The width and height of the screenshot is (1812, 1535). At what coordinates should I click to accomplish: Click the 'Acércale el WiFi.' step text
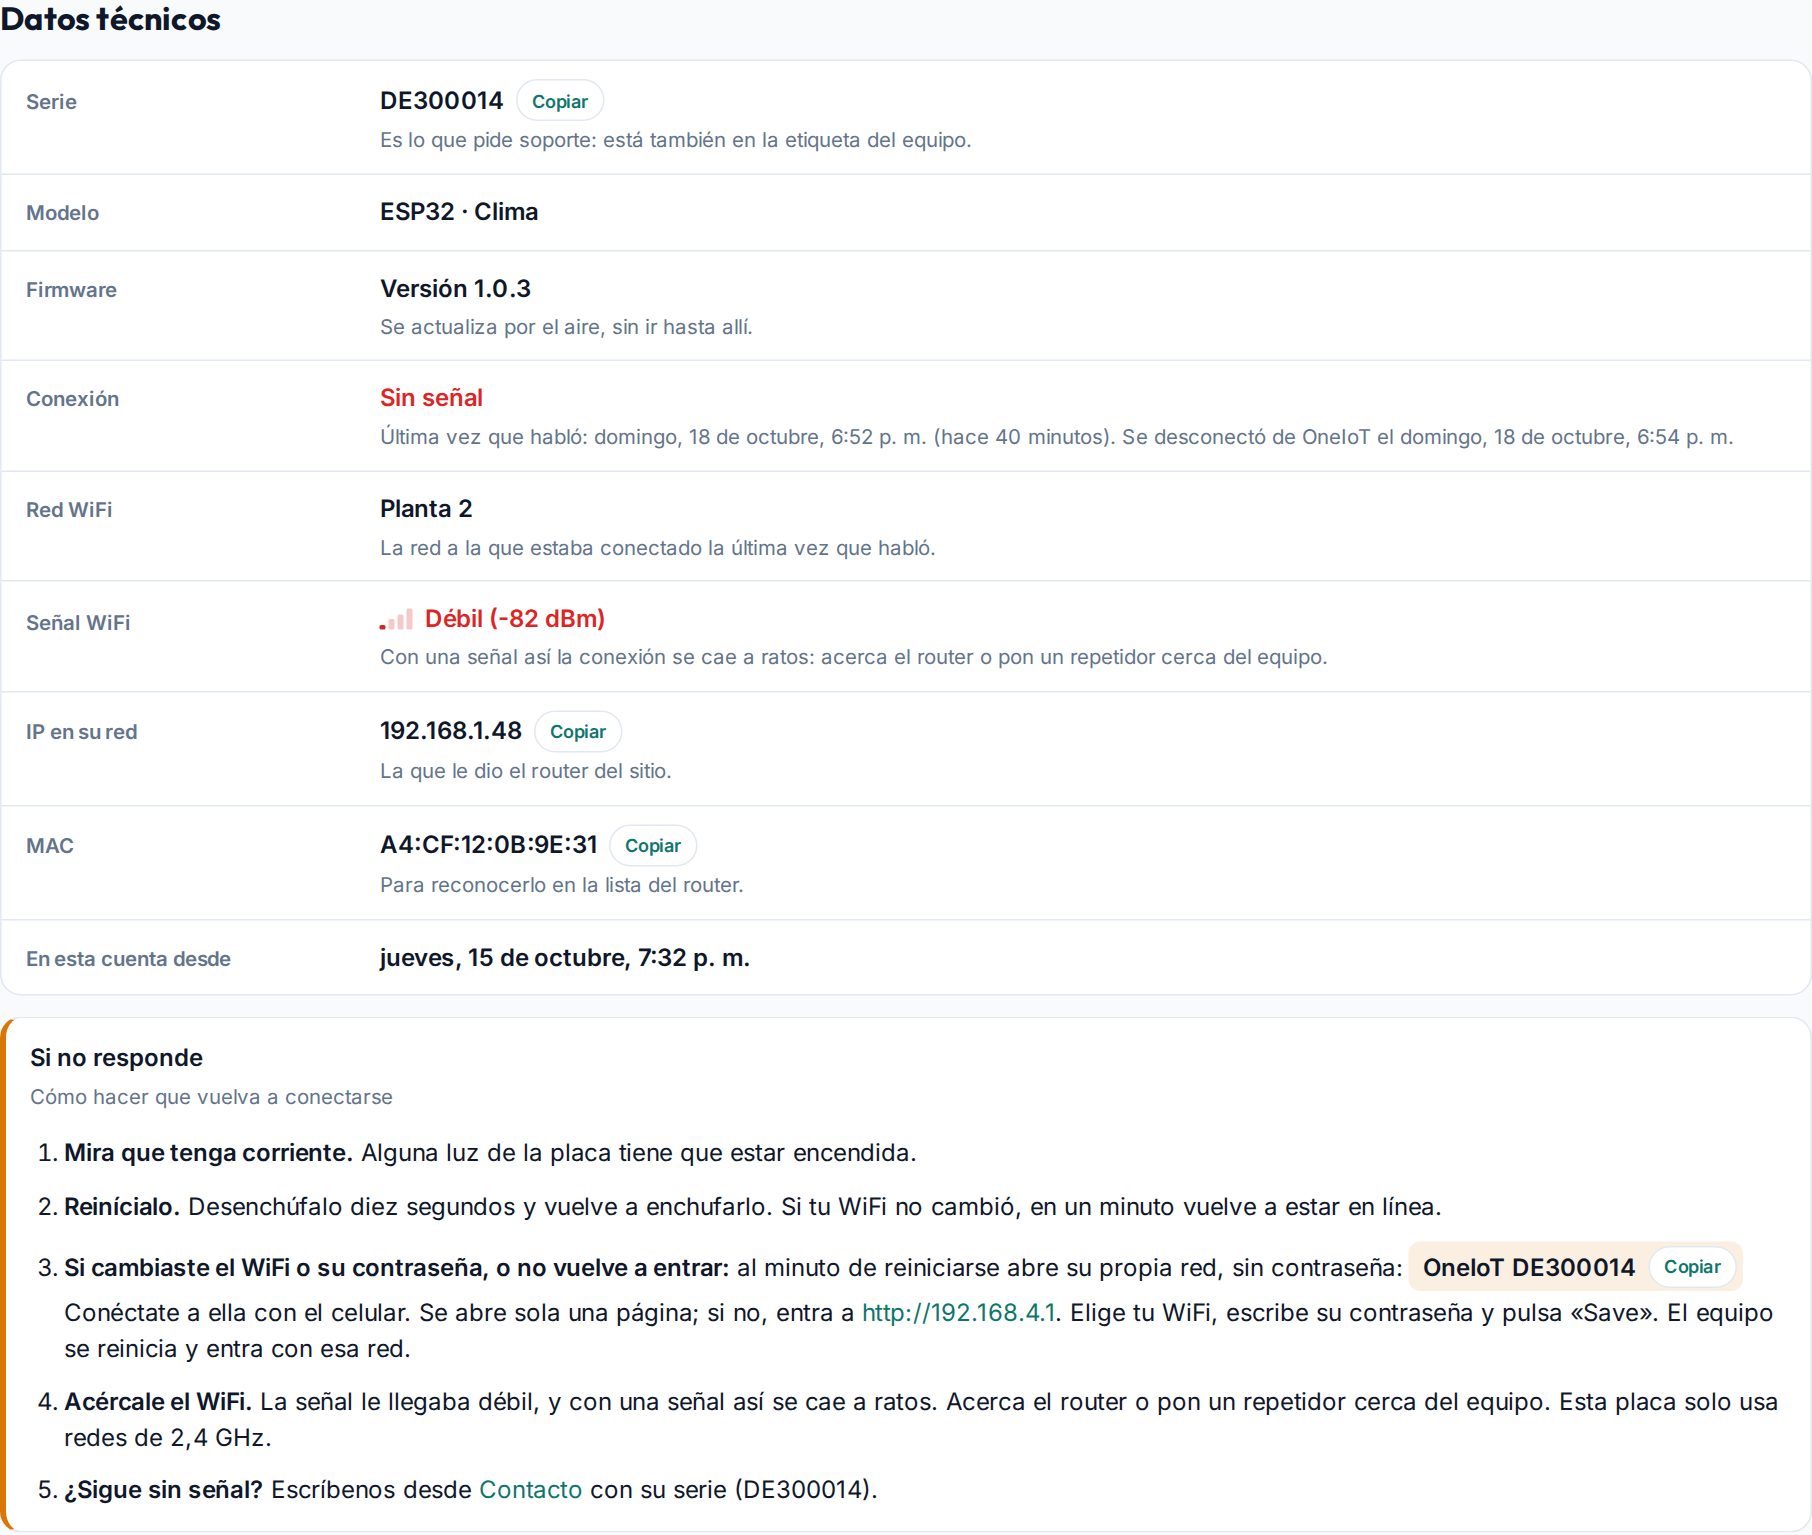[x=158, y=1402]
